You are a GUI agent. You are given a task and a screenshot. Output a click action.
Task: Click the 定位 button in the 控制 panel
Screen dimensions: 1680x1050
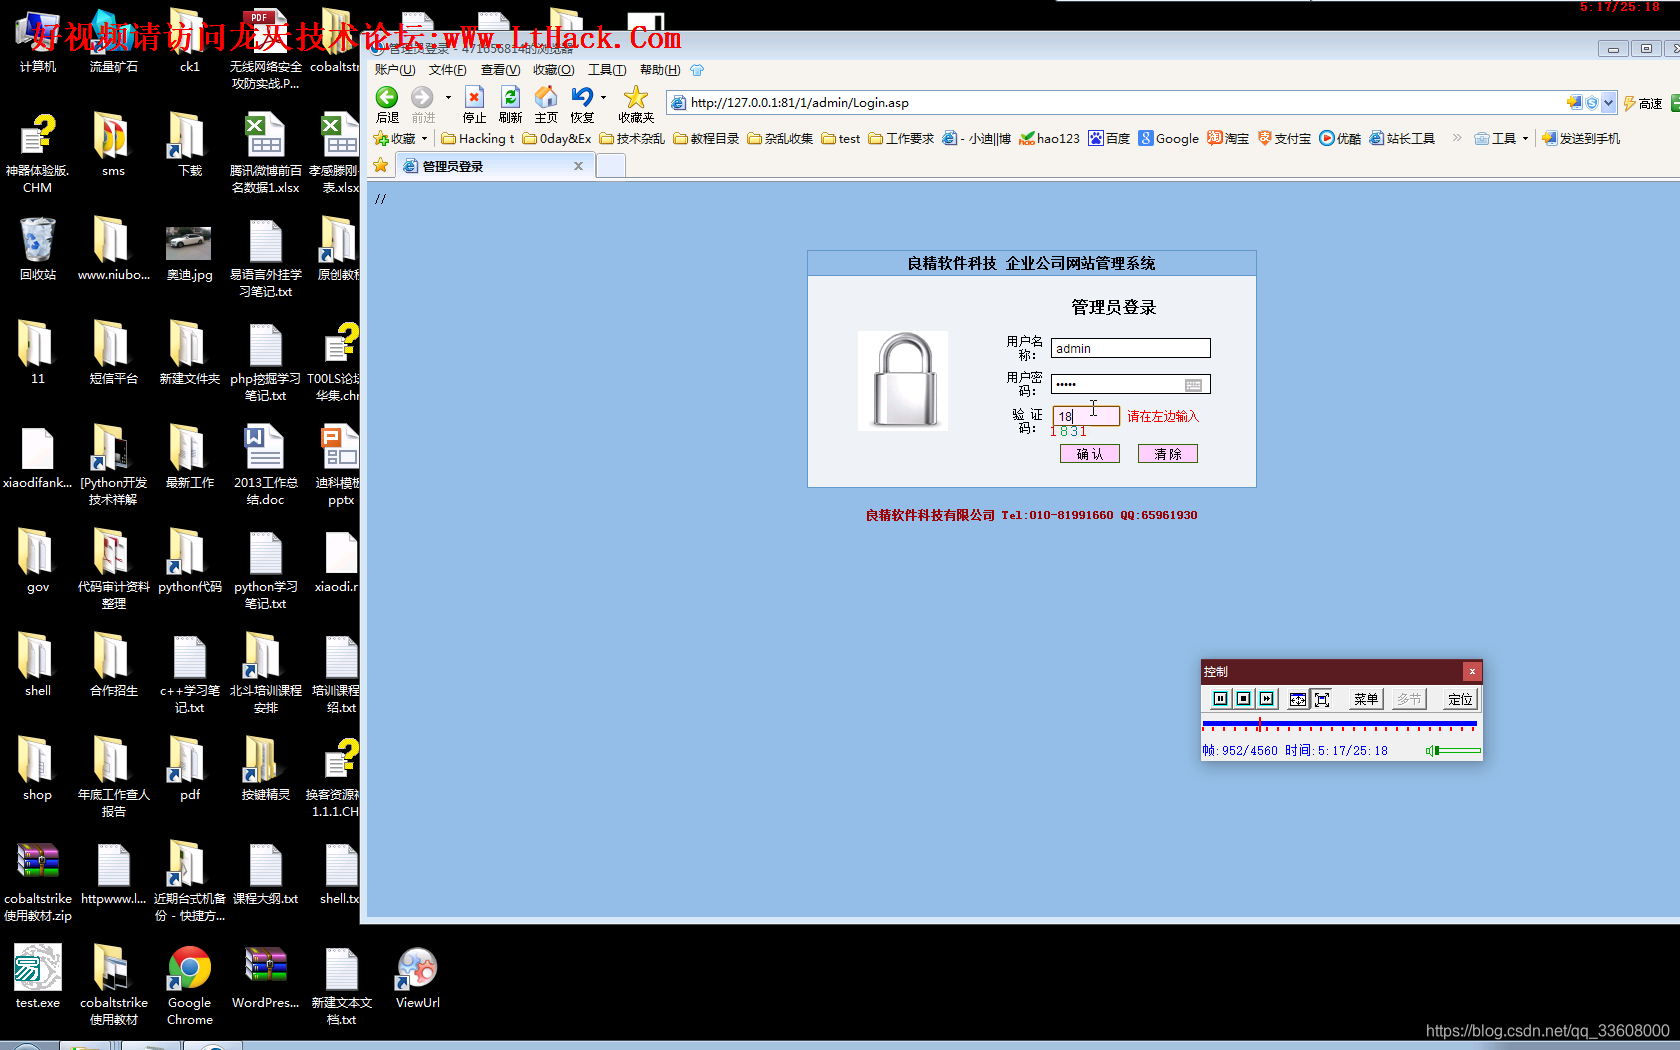coord(1460,699)
